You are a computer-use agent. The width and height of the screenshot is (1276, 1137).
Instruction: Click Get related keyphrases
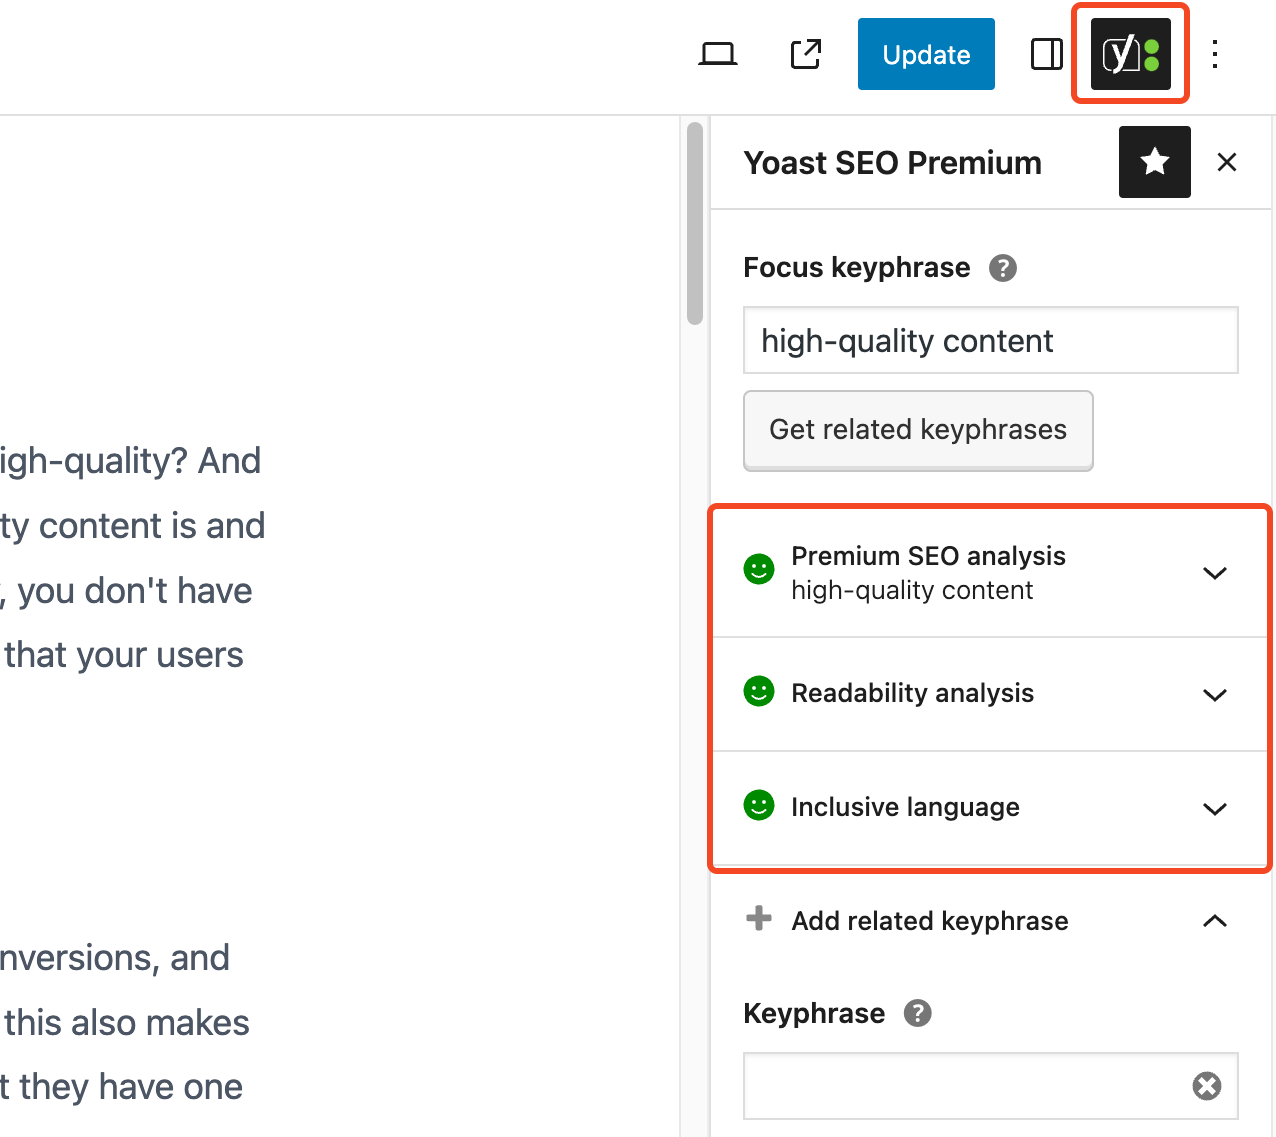pos(917,430)
